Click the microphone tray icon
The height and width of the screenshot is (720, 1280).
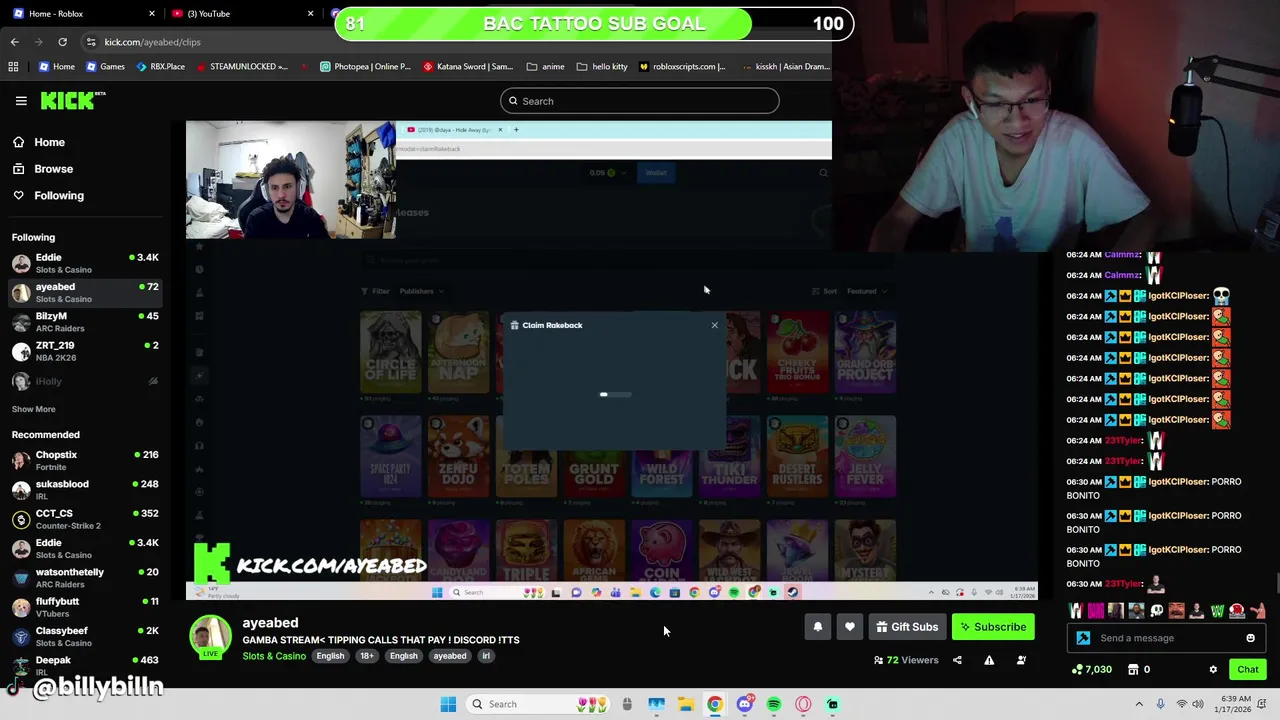(1160, 704)
